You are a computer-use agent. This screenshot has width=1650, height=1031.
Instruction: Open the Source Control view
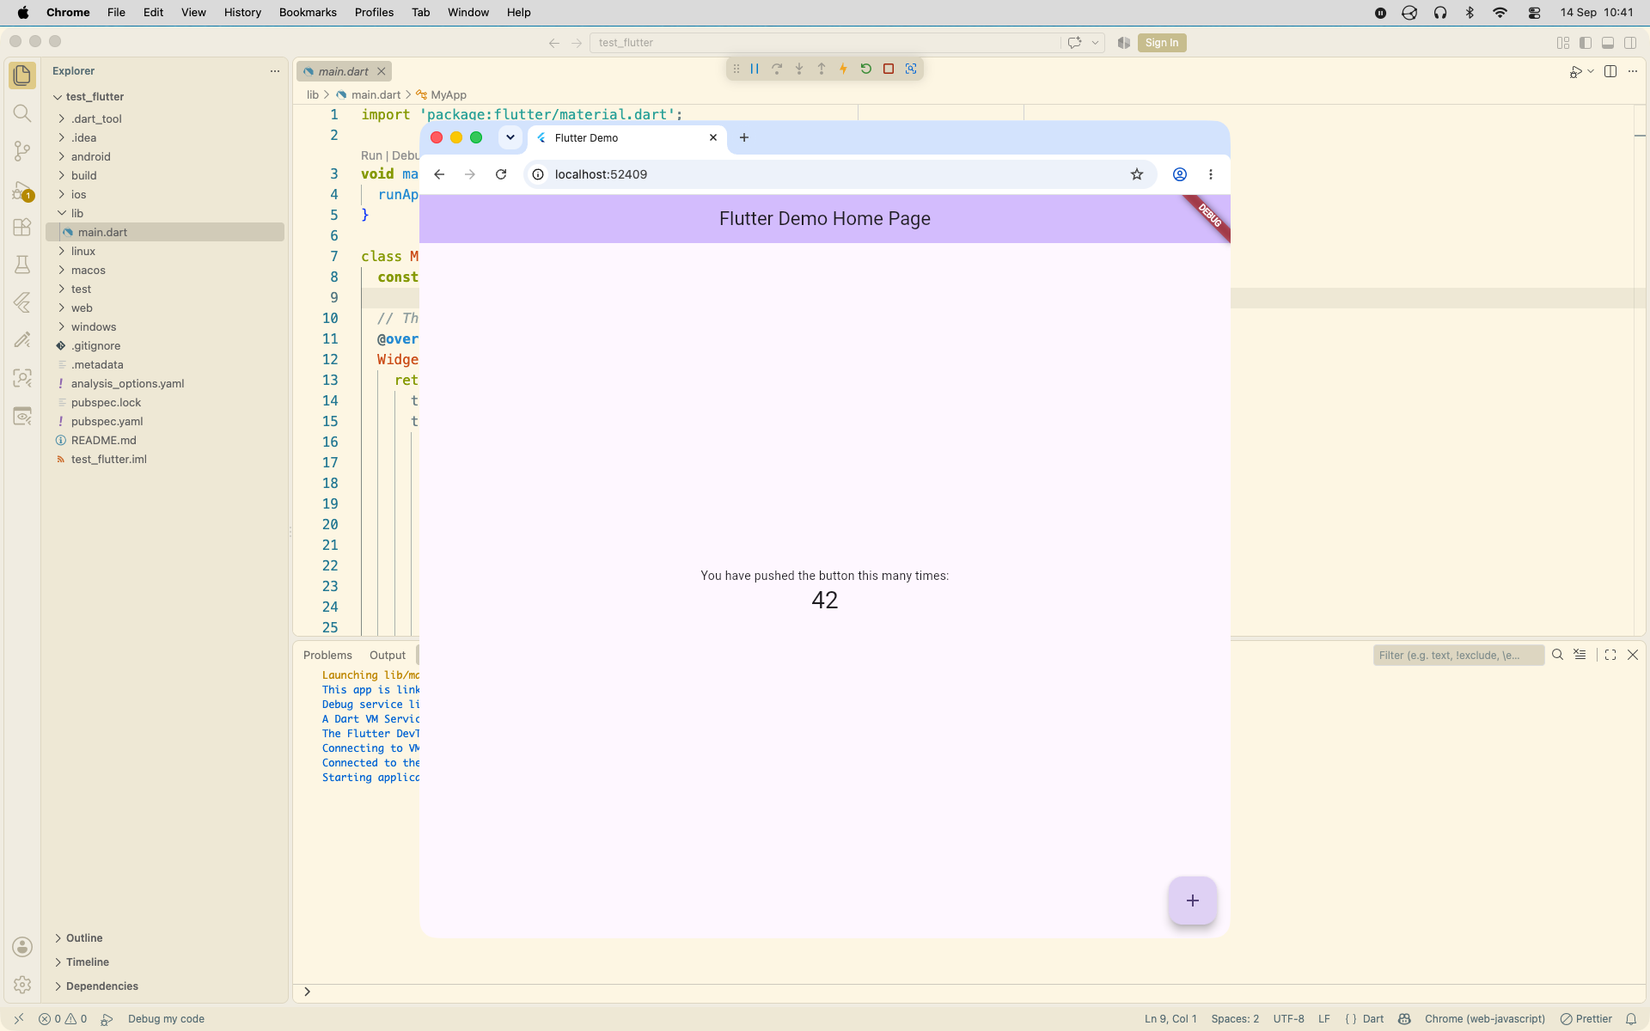click(22, 151)
